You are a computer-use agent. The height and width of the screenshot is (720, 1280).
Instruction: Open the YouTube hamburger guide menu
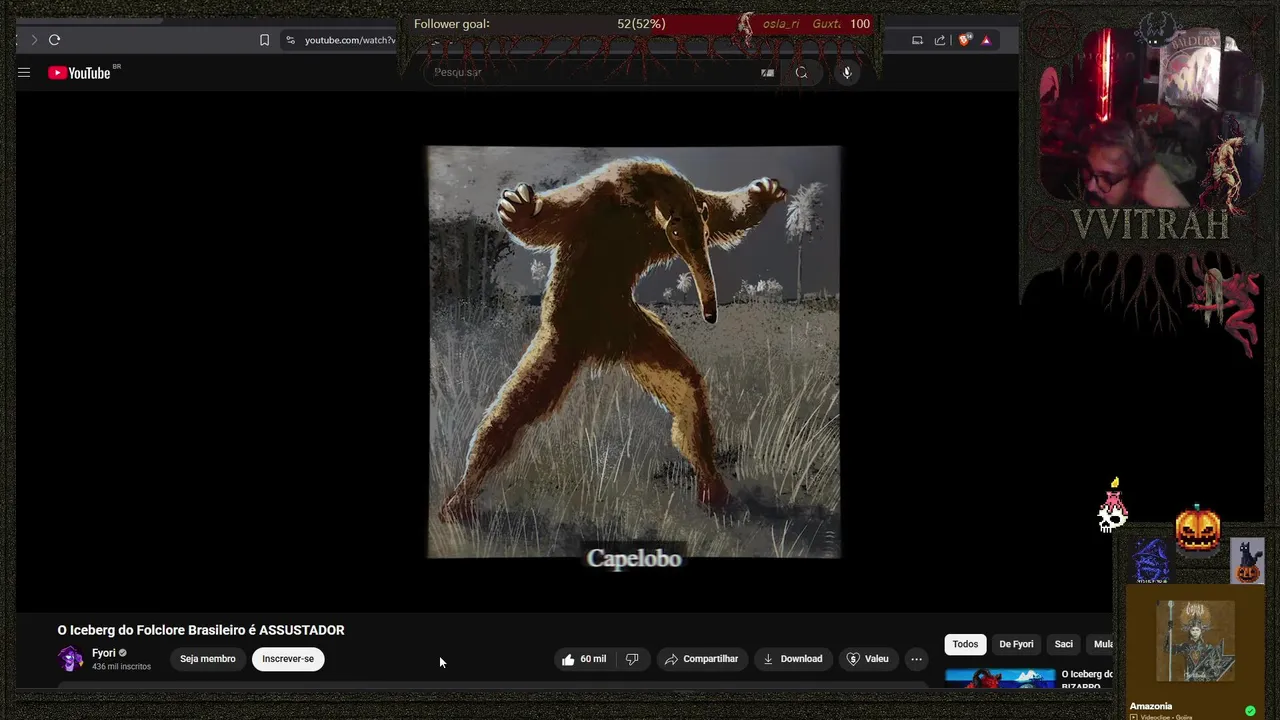coord(24,73)
